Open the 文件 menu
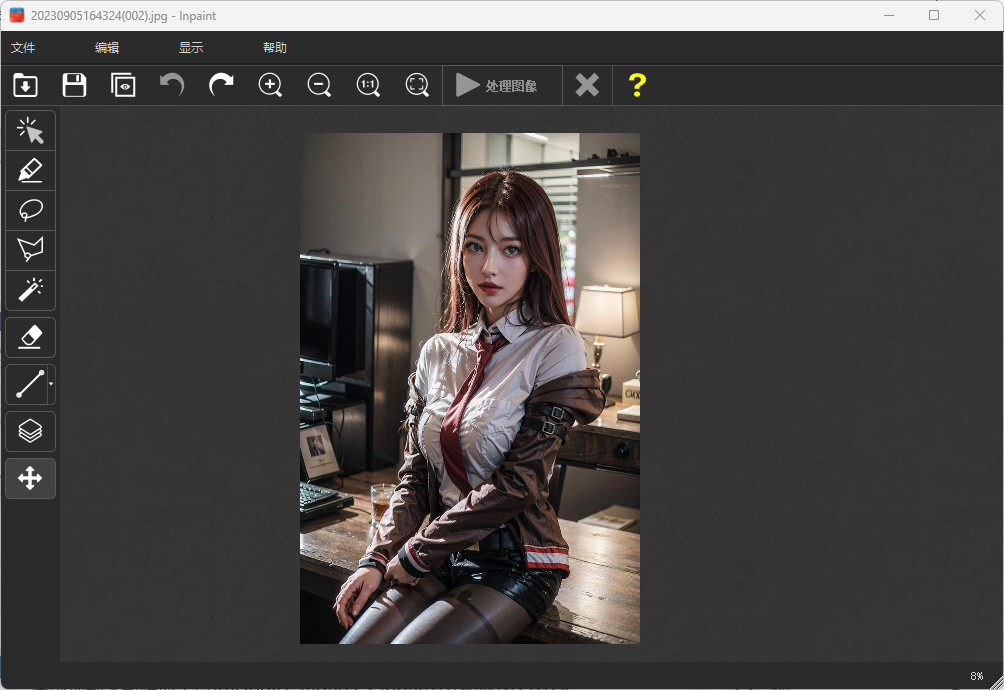This screenshot has height=690, width=1004. pyautogui.click(x=23, y=47)
